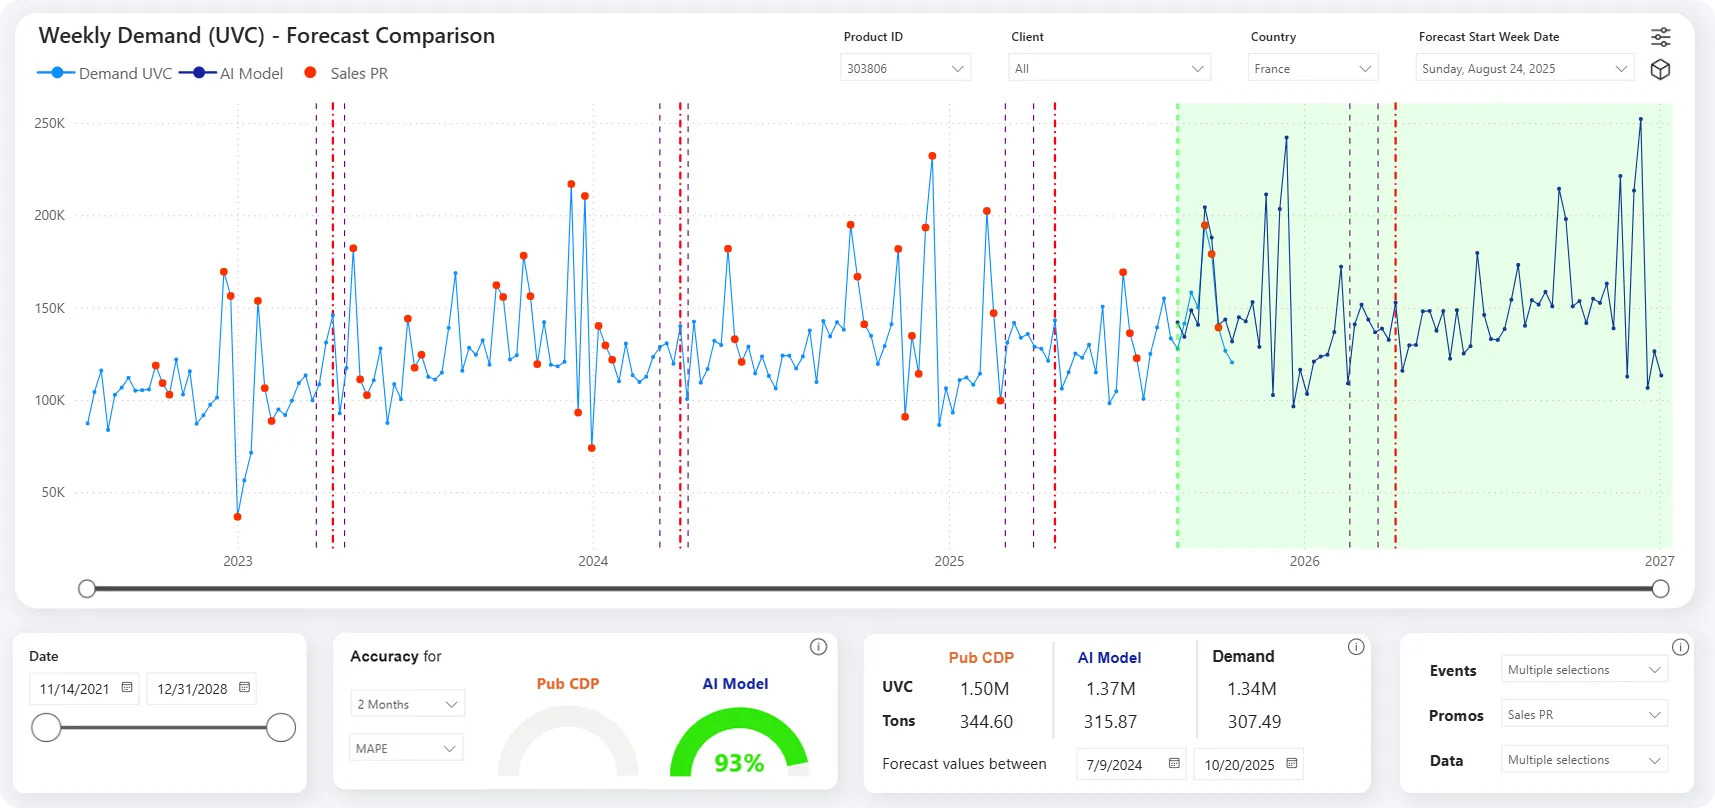Expand the Data multiple selections dropdown
The image size is (1715, 808).
tap(1584, 760)
